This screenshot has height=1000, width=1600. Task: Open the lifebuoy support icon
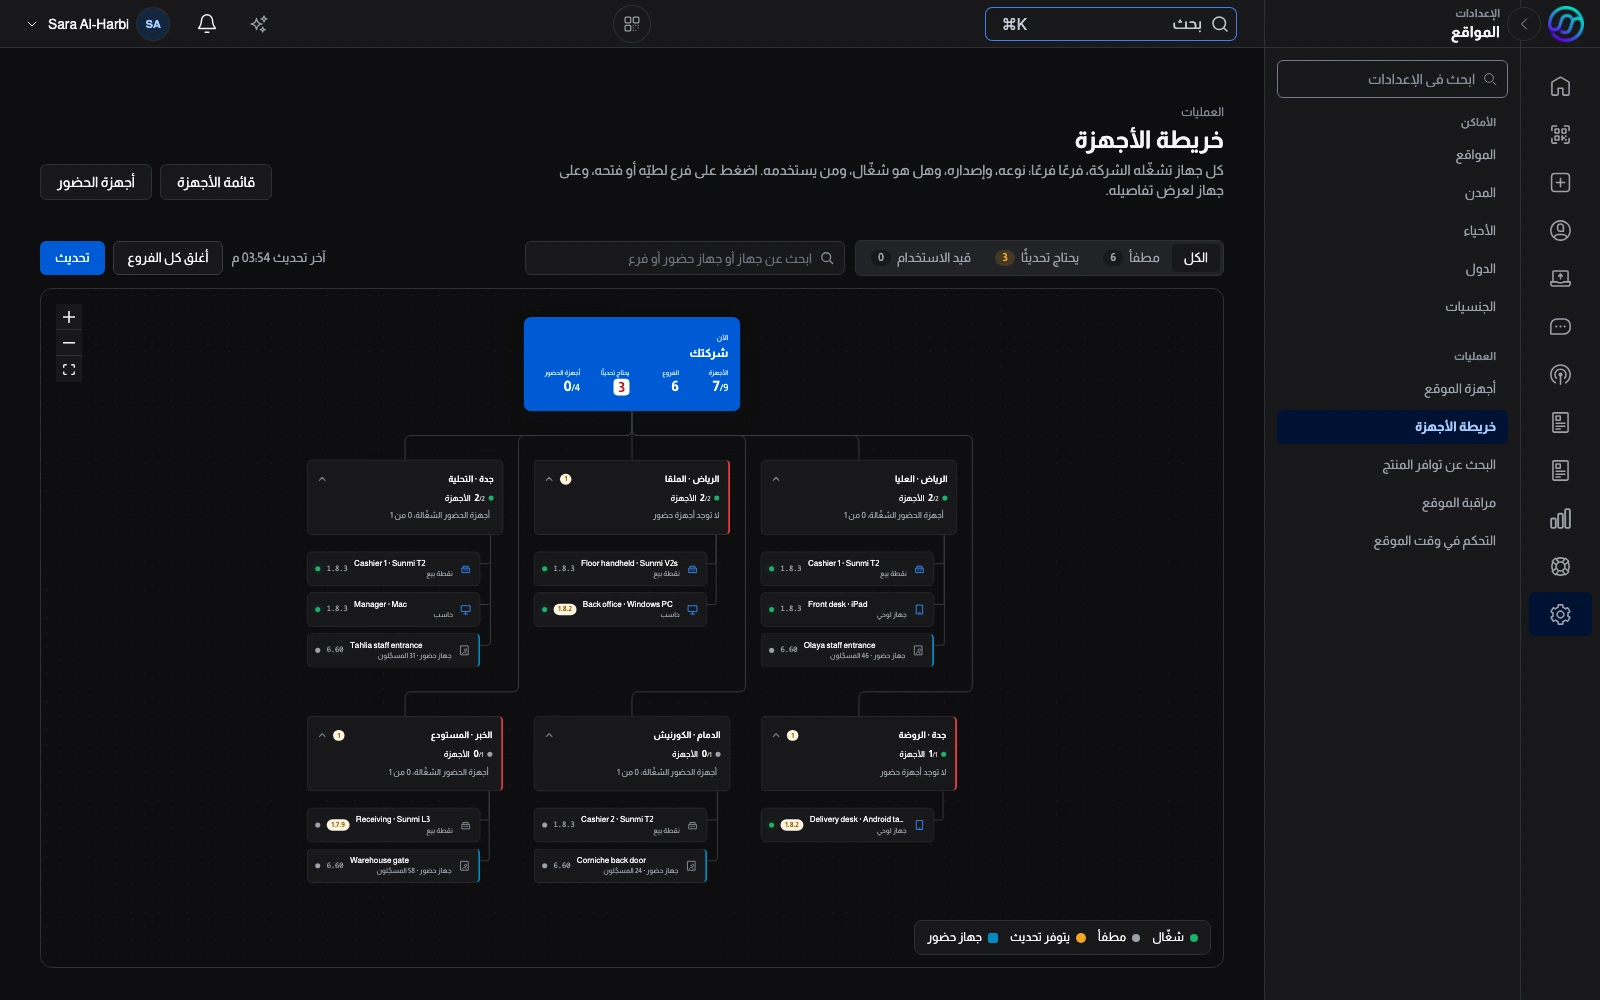[1560, 567]
